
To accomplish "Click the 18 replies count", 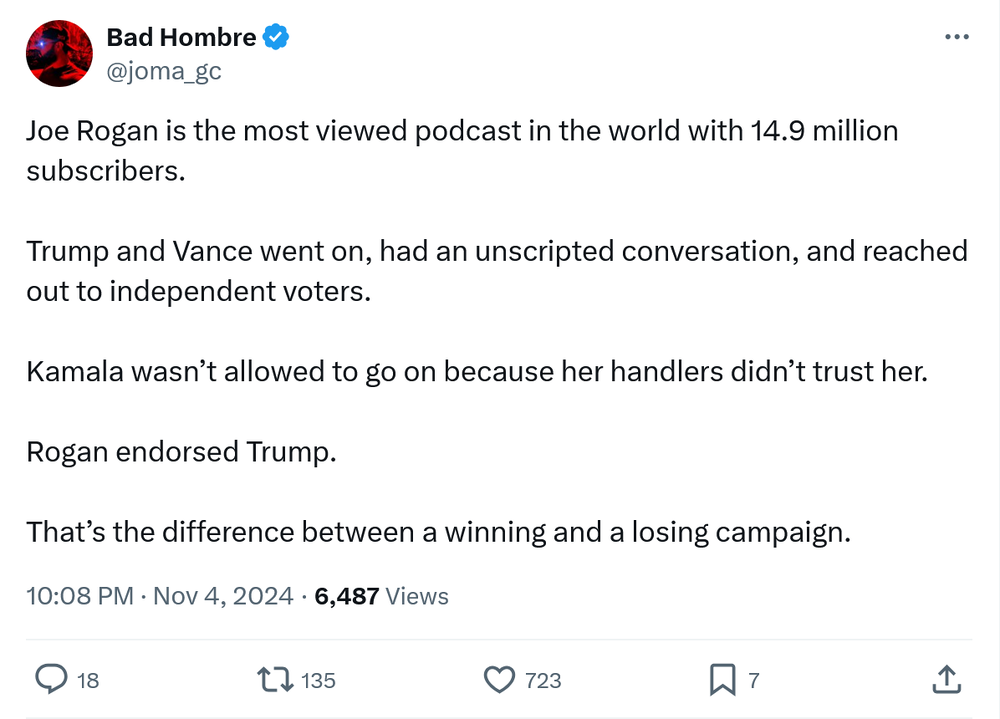I will coord(88,681).
